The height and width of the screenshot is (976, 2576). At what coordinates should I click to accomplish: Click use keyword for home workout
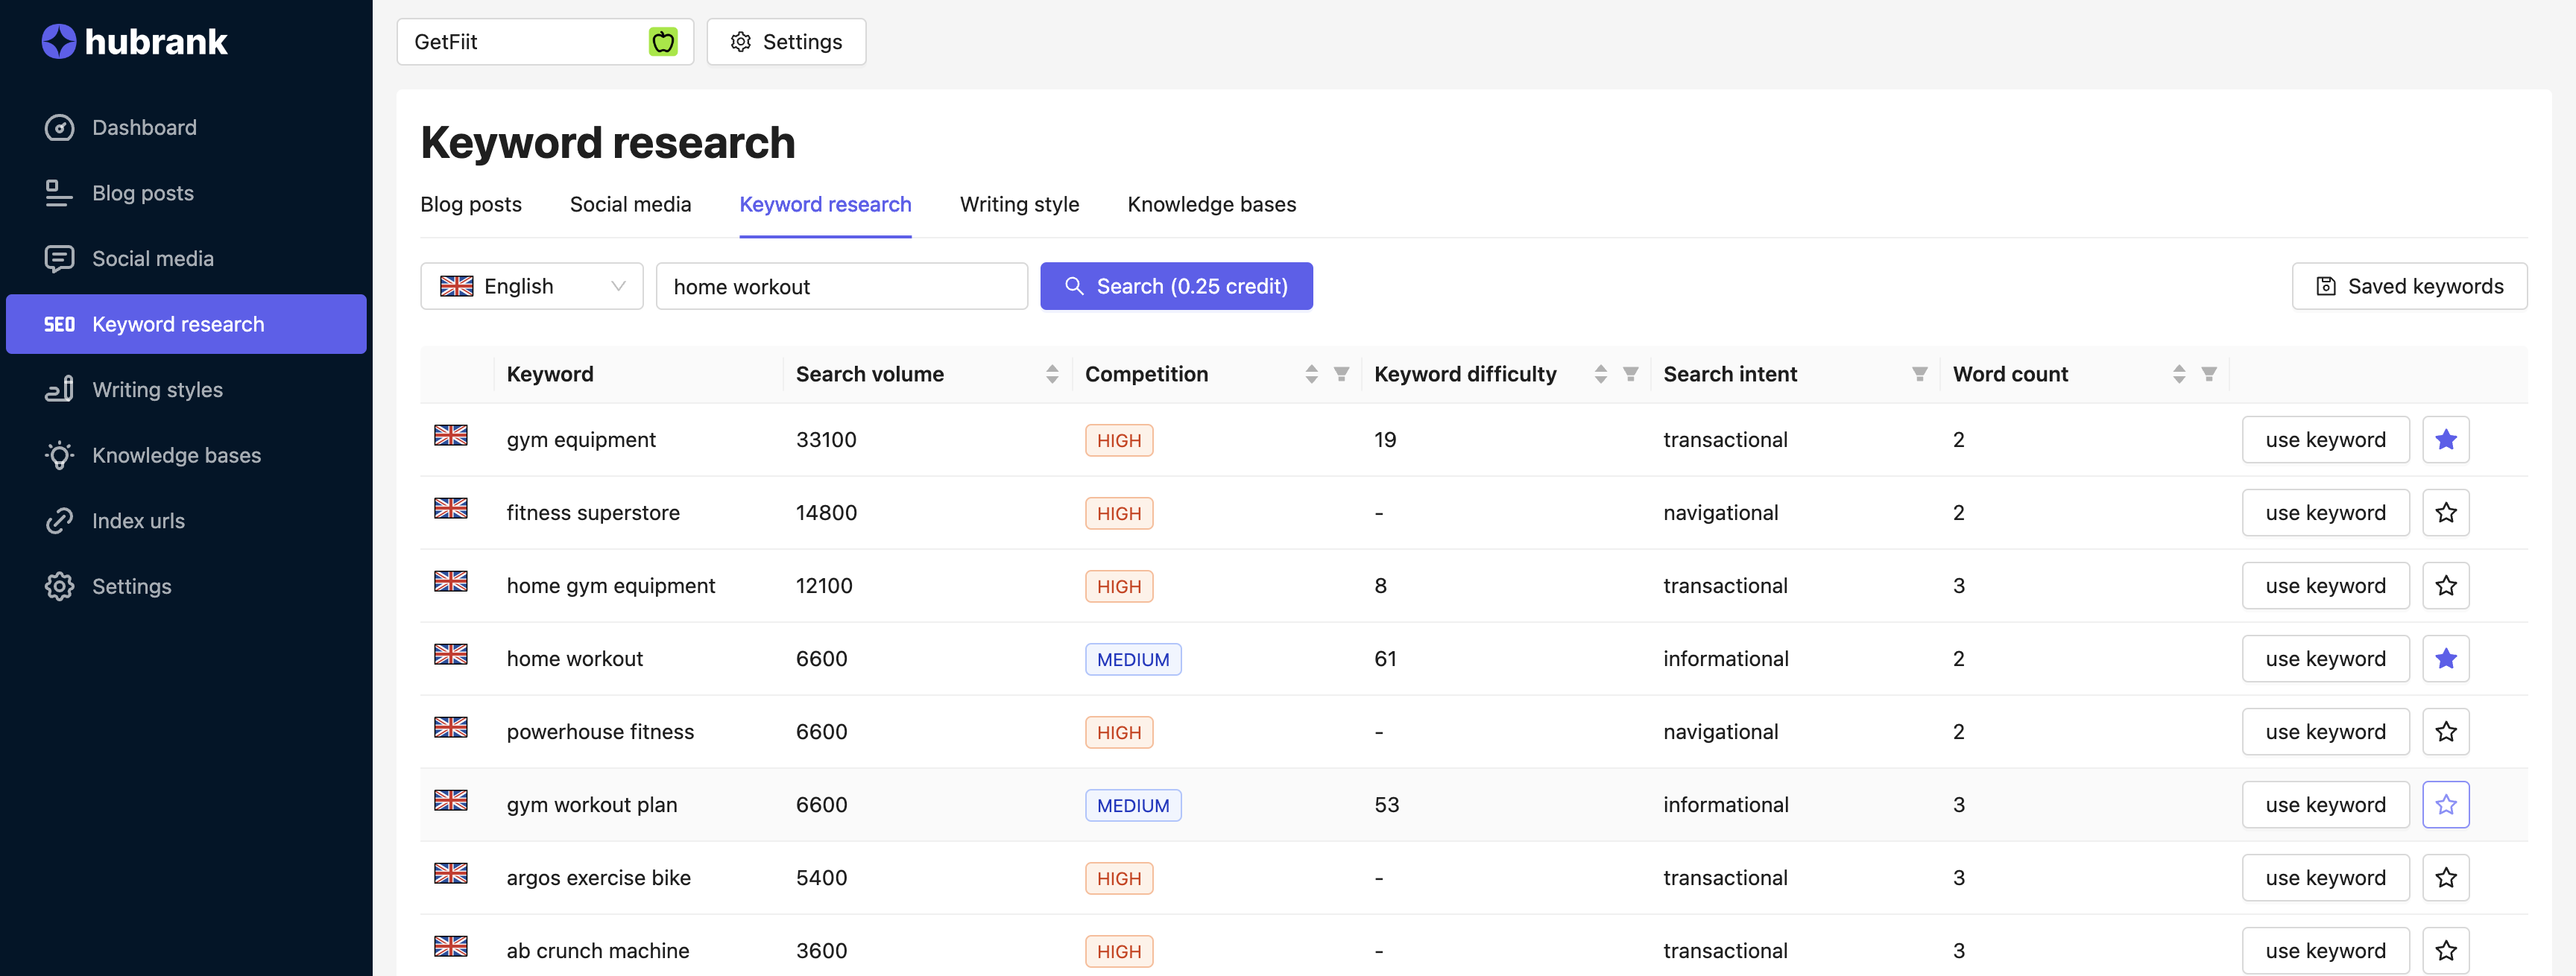(x=2324, y=659)
